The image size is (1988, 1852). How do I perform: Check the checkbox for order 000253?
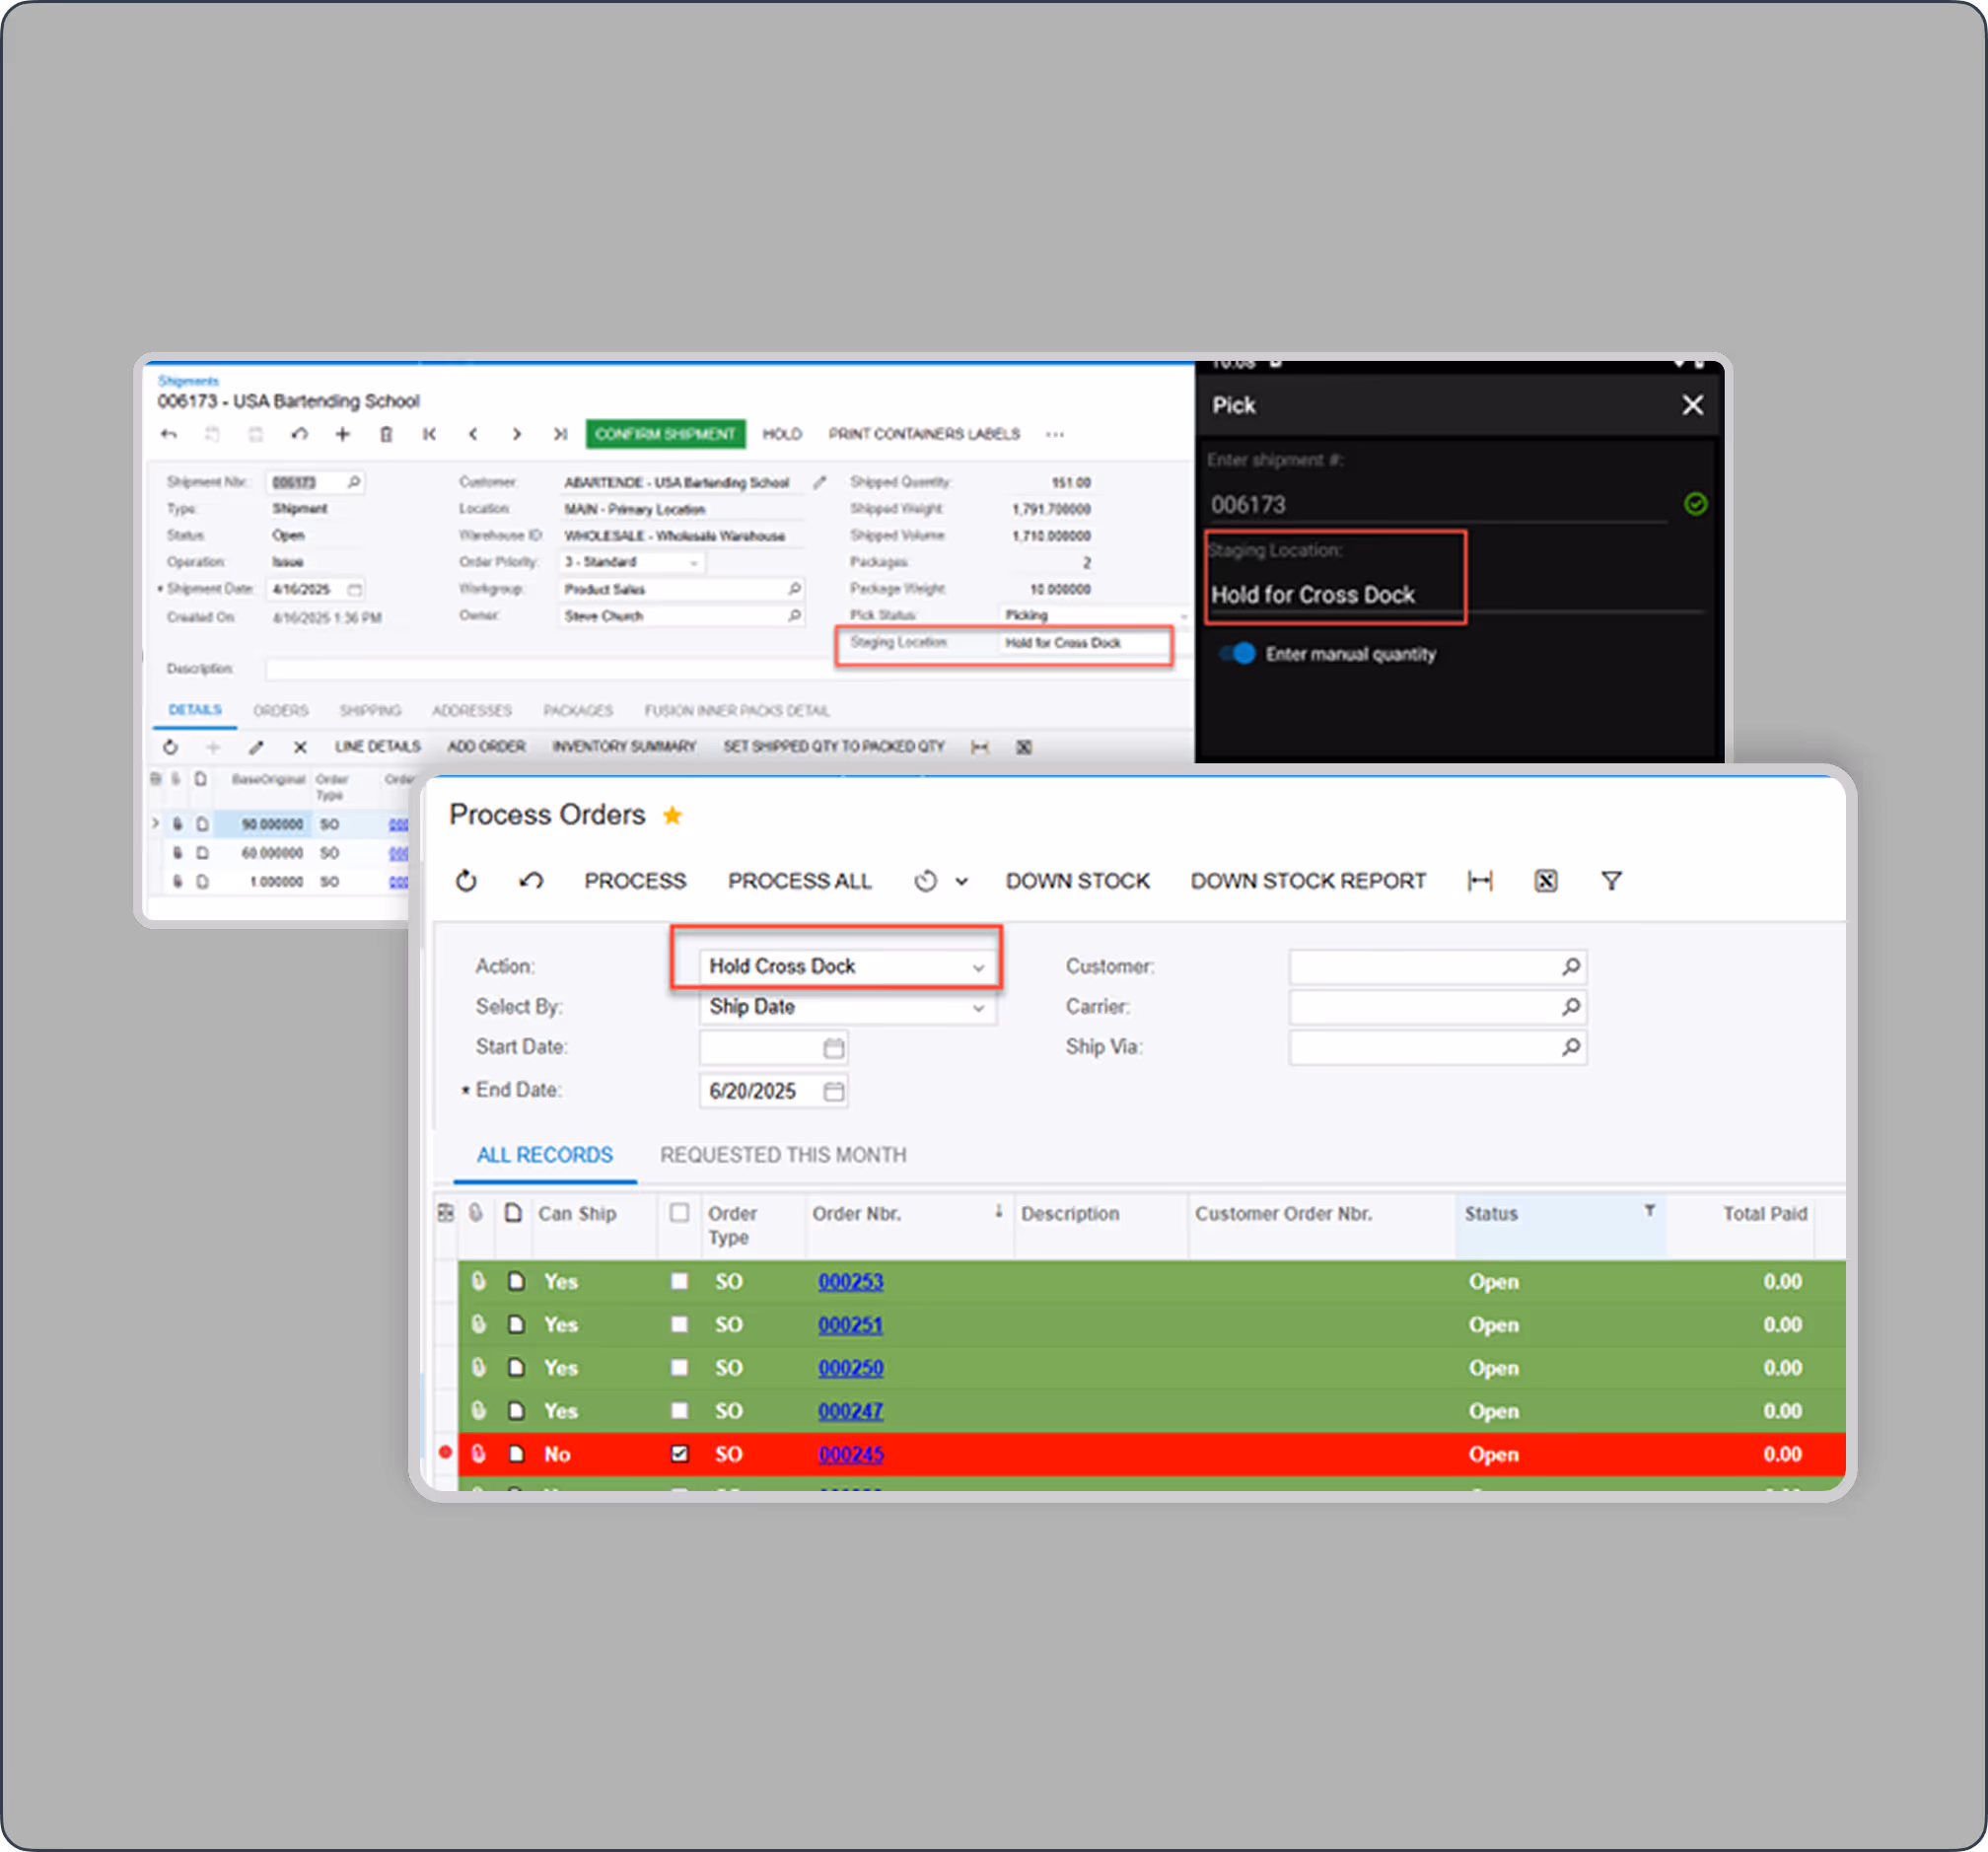click(x=679, y=1281)
